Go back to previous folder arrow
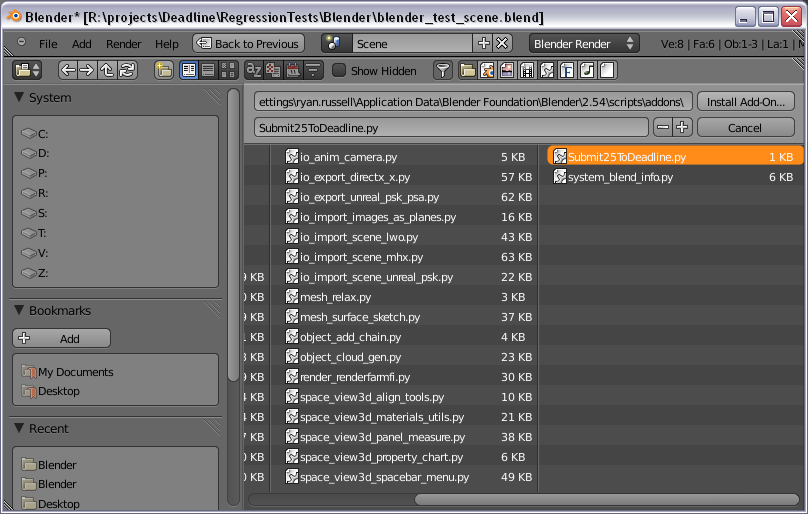Image resolution: width=808 pixels, height=514 pixels. pyautogui.click(x=68, y=70)
